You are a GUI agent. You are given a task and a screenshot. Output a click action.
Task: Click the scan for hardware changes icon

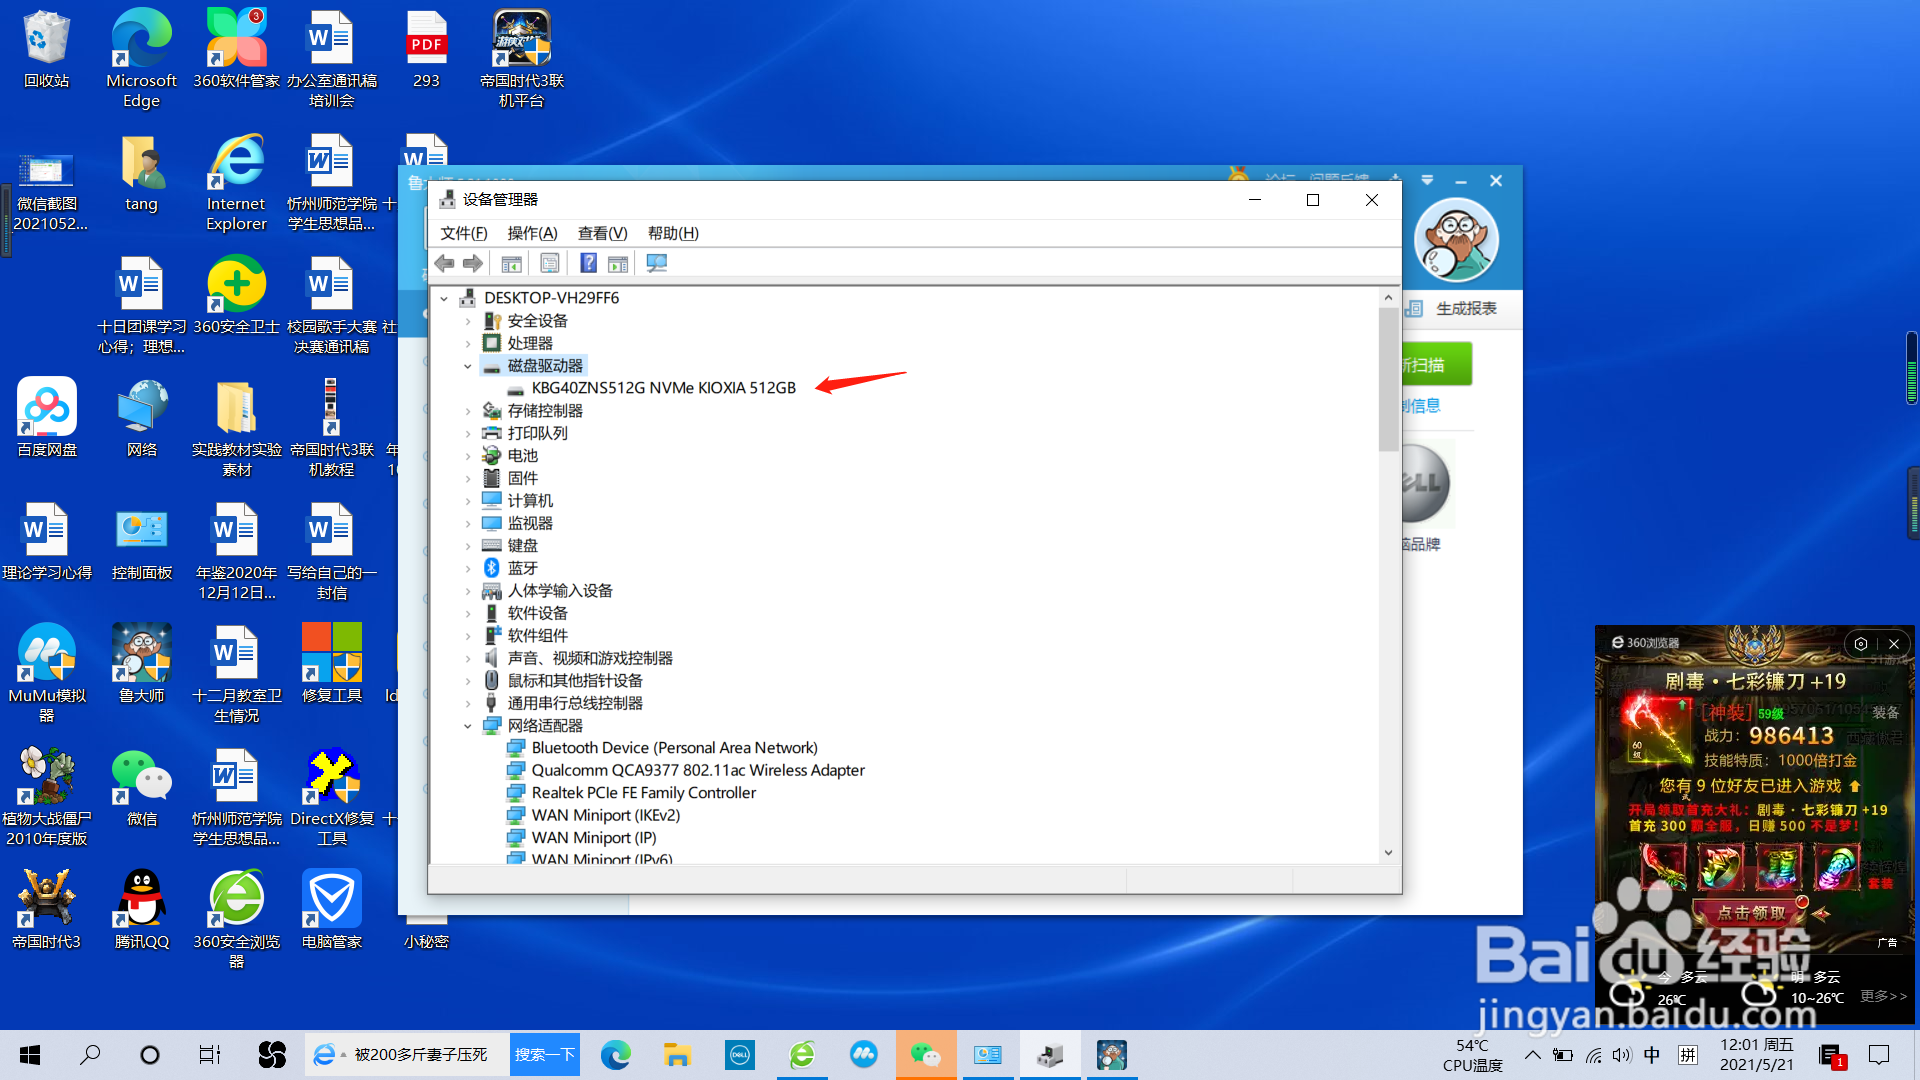pos(656,263)
